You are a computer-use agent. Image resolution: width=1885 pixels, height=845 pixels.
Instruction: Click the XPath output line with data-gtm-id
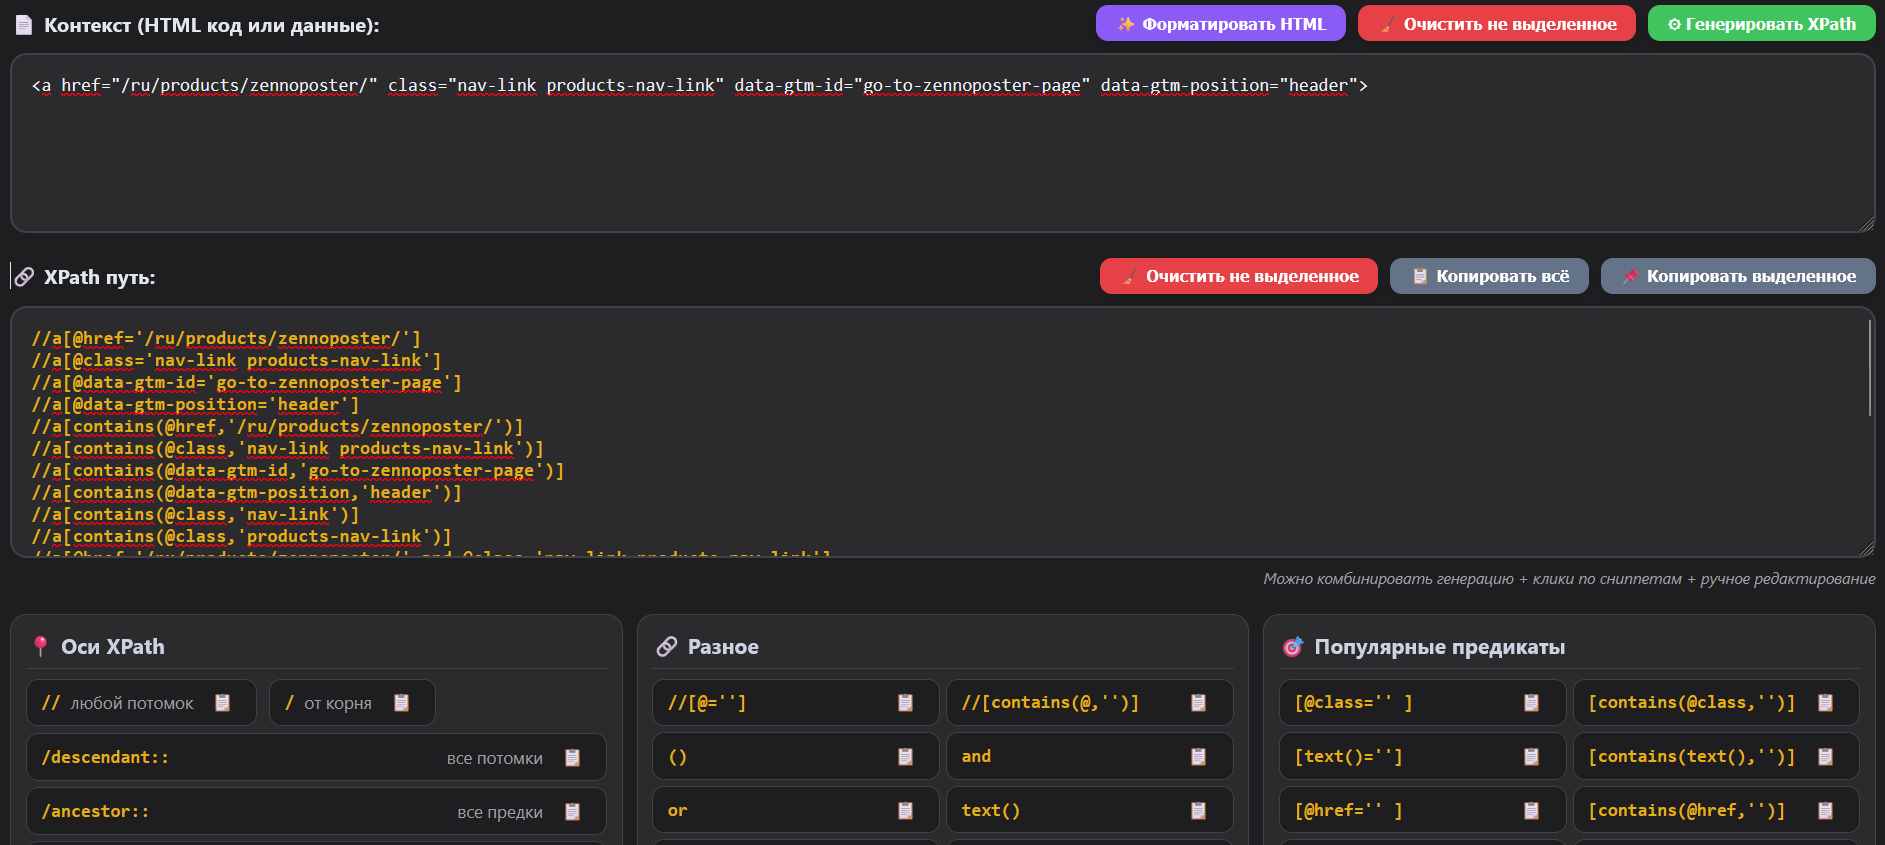coord(246,383)
